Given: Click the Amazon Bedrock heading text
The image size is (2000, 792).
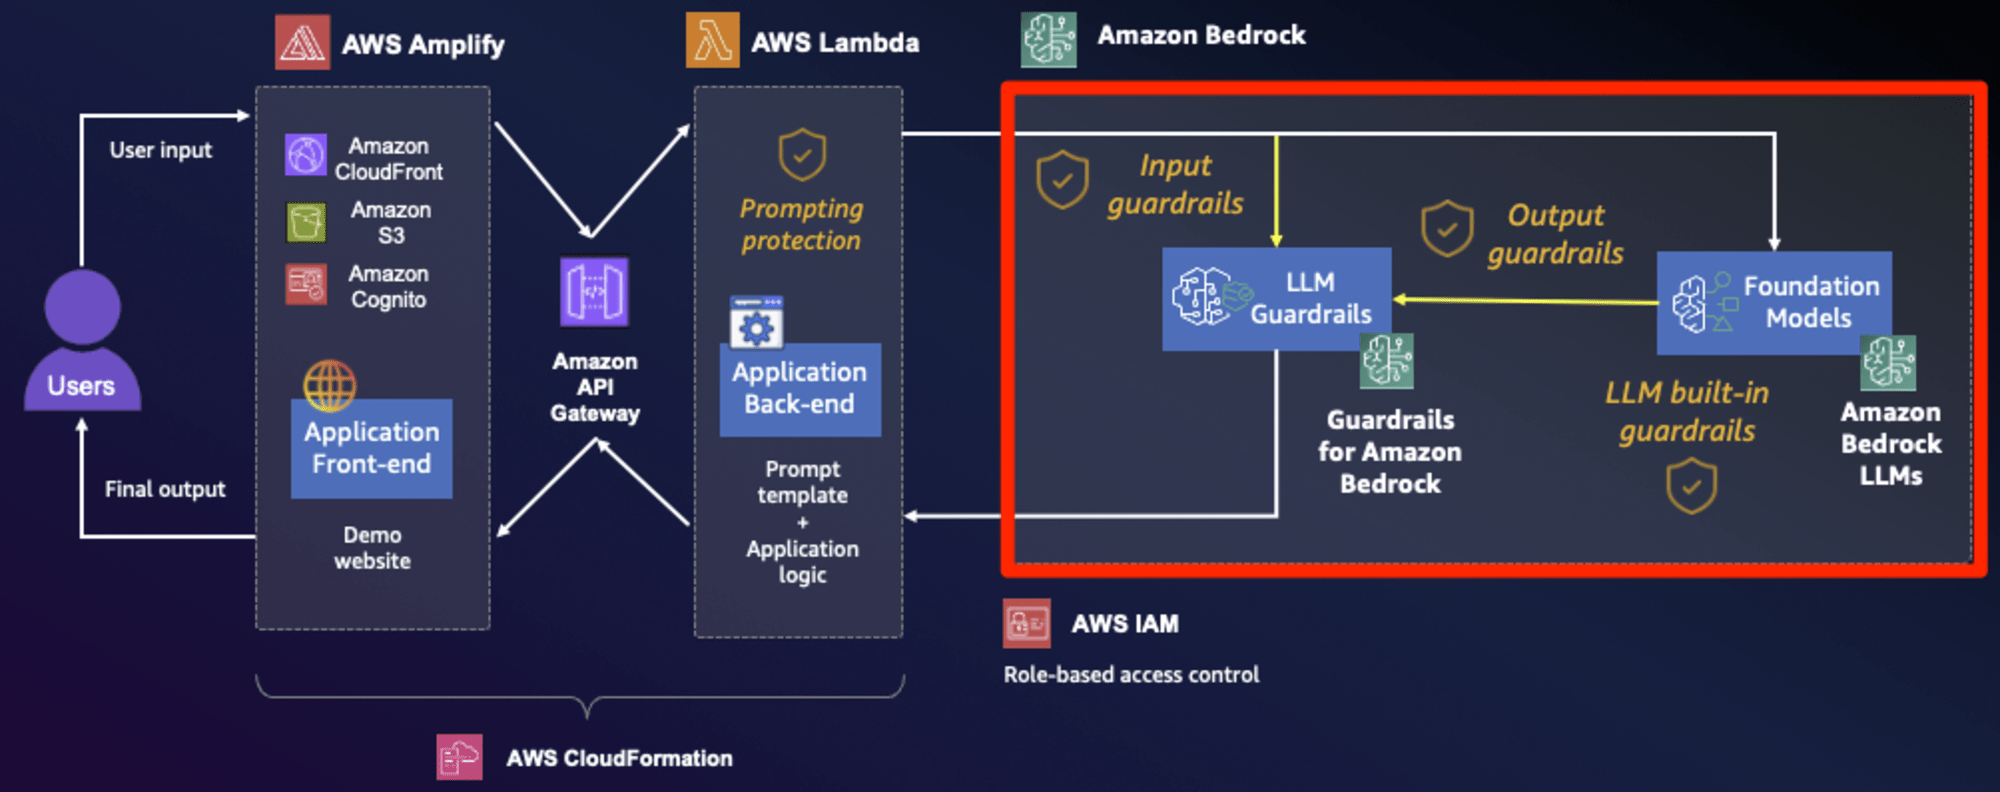Looking at the screenshot, I should [x=1201, y=36].
